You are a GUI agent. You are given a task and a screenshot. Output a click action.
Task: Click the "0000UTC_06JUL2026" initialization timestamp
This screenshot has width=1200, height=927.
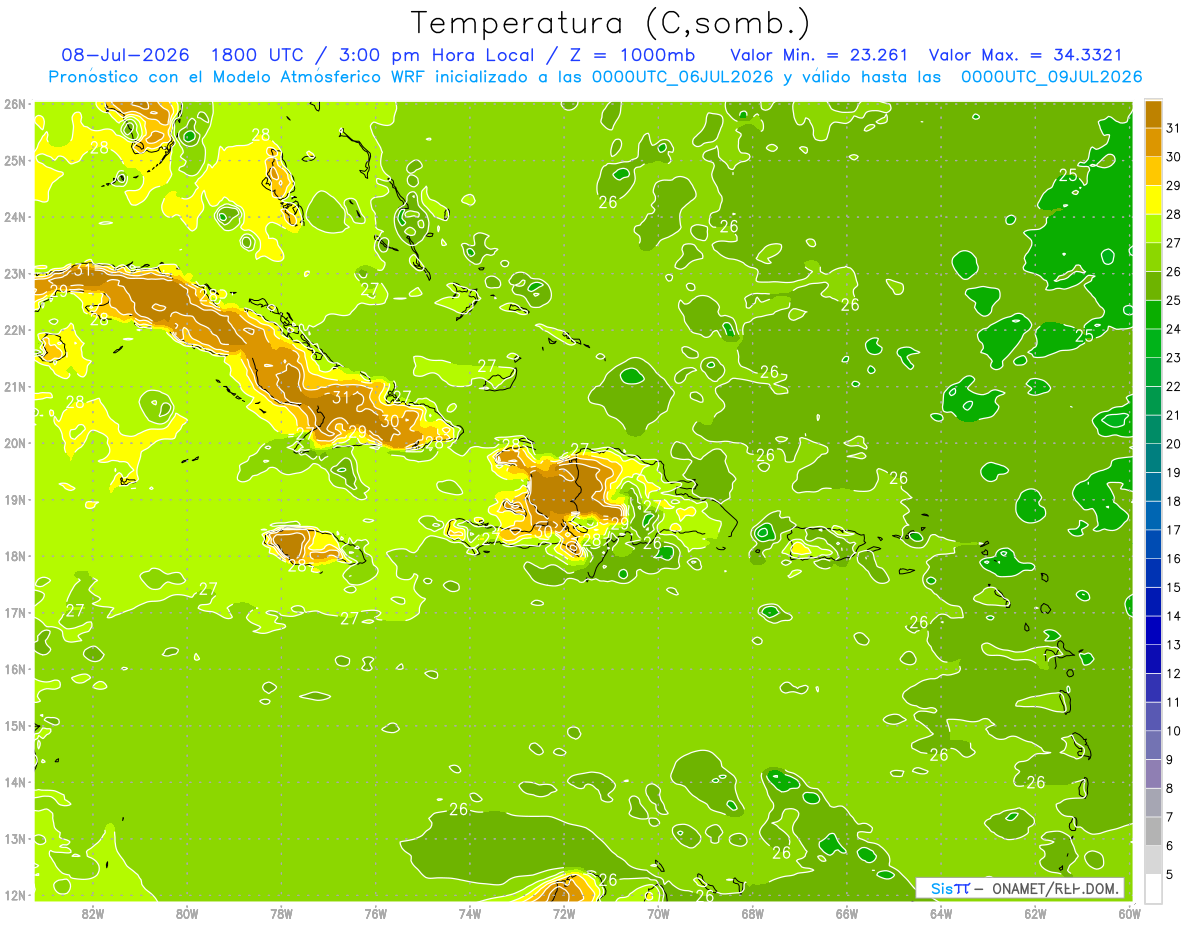click(x=683, y=77)
